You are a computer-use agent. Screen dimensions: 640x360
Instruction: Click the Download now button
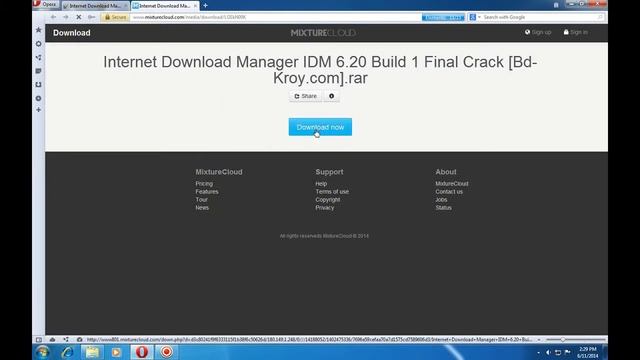tap(320, 127)
